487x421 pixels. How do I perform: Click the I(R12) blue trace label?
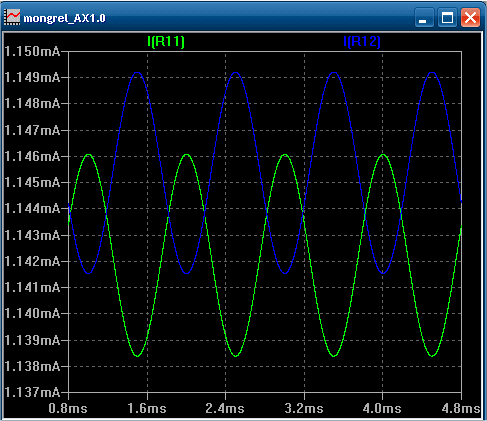pyautogui.click(x=362, y=42)
